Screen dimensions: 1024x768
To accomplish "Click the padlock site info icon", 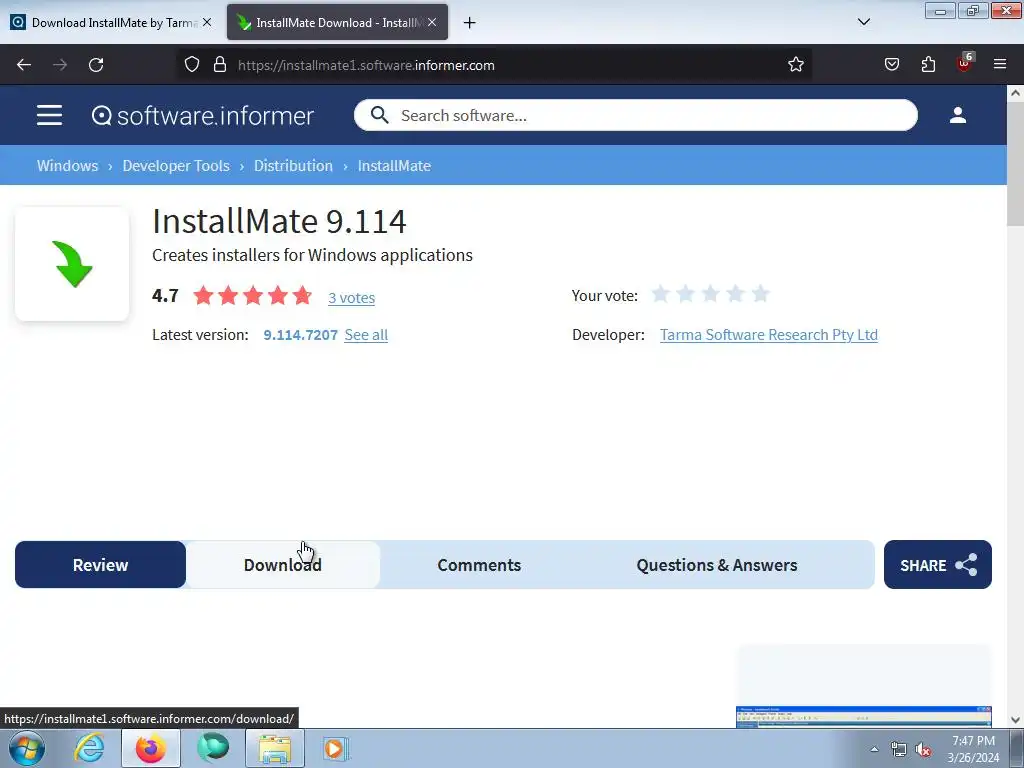I will click(x=220, y=65).
